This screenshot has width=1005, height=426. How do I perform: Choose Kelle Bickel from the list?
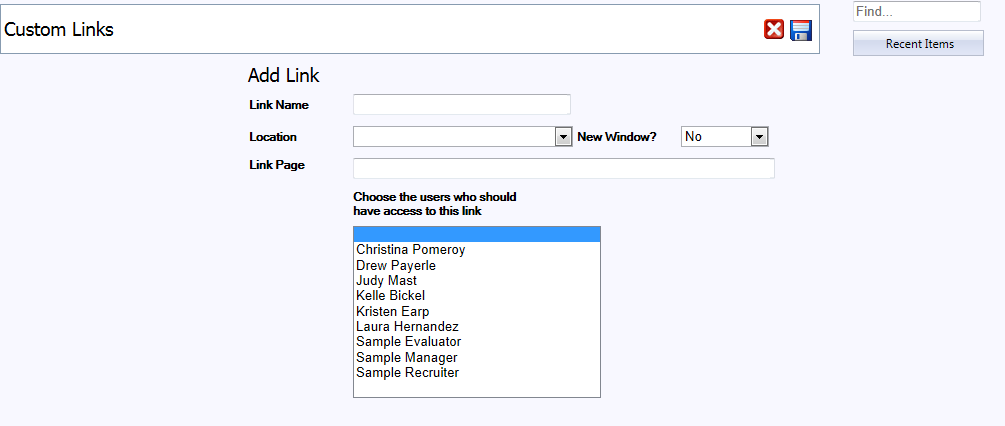coord(391,296)
